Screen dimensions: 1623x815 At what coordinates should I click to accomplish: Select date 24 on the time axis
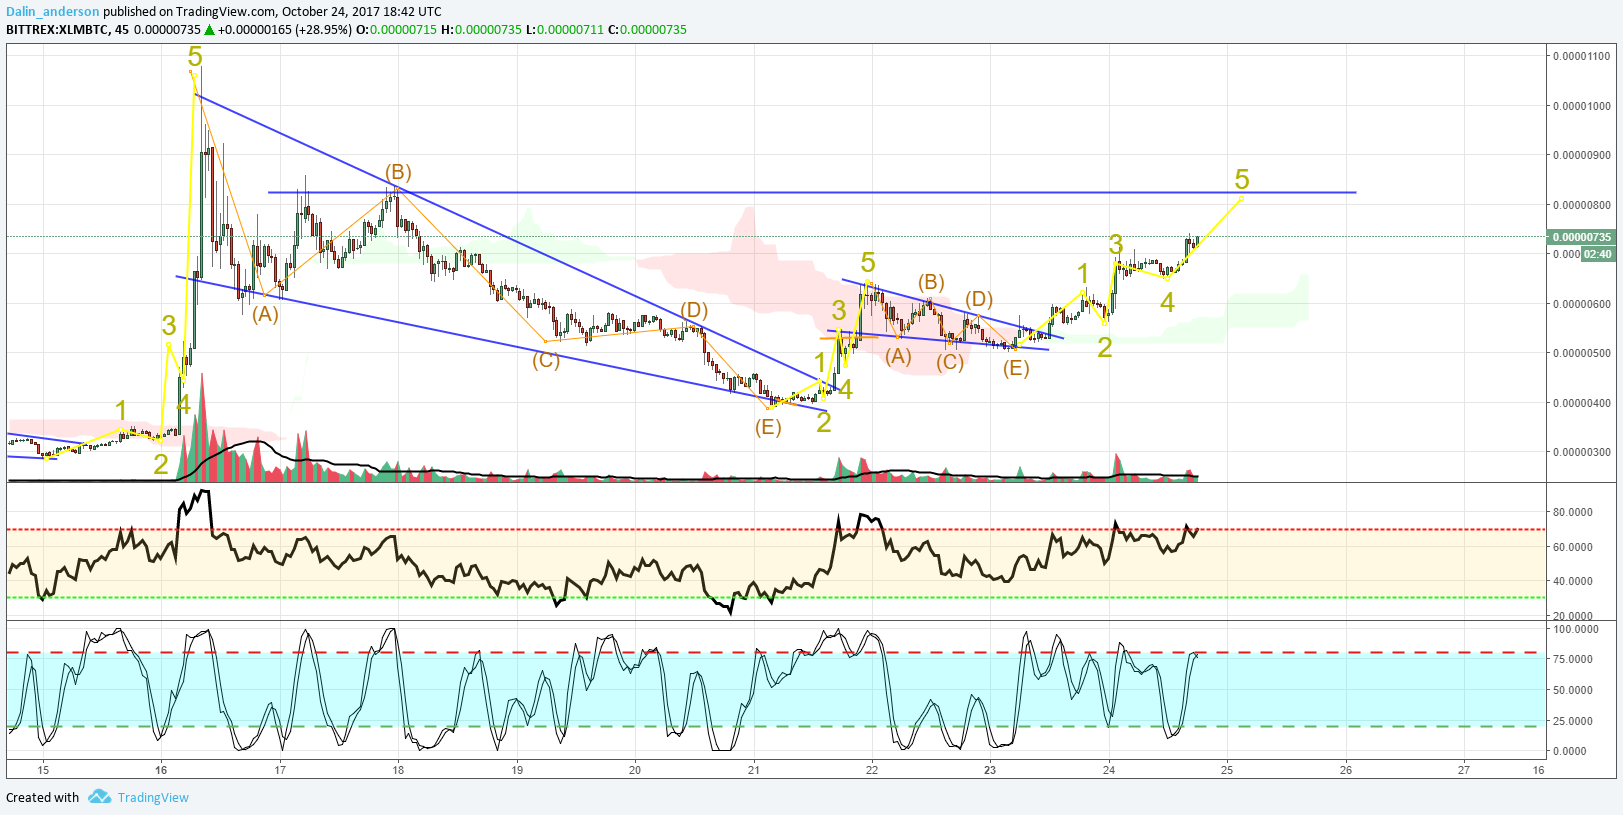1109,770
